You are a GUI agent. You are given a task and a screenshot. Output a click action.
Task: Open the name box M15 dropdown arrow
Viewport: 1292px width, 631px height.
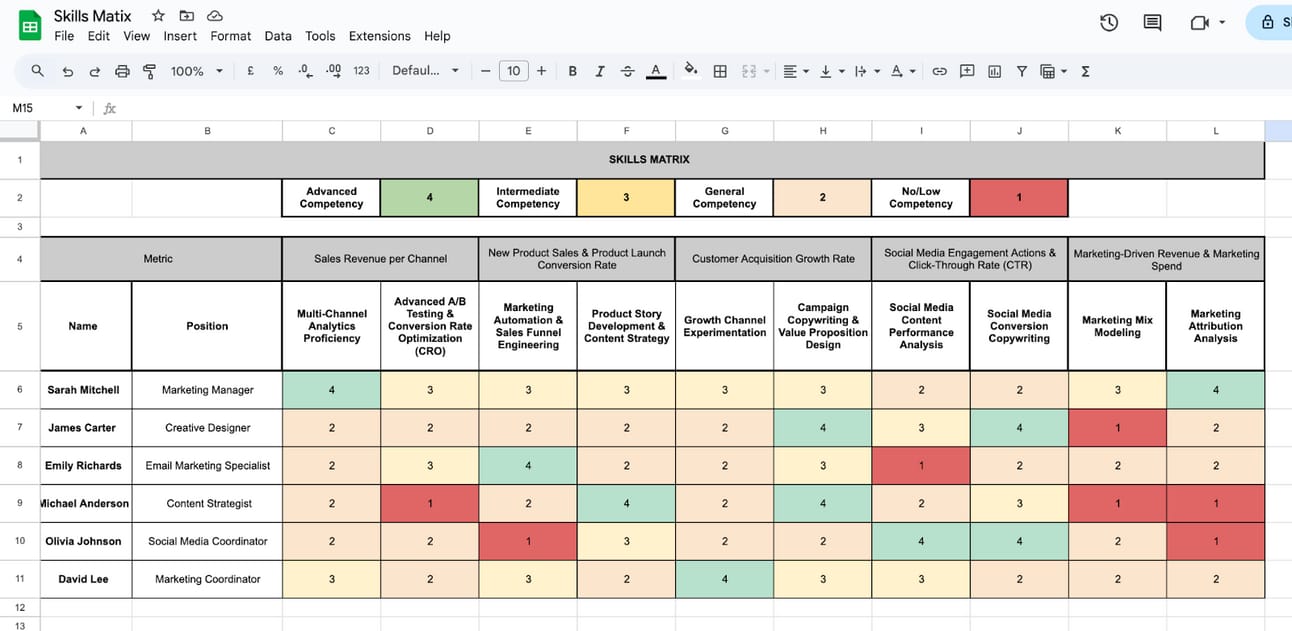point(79,108)
